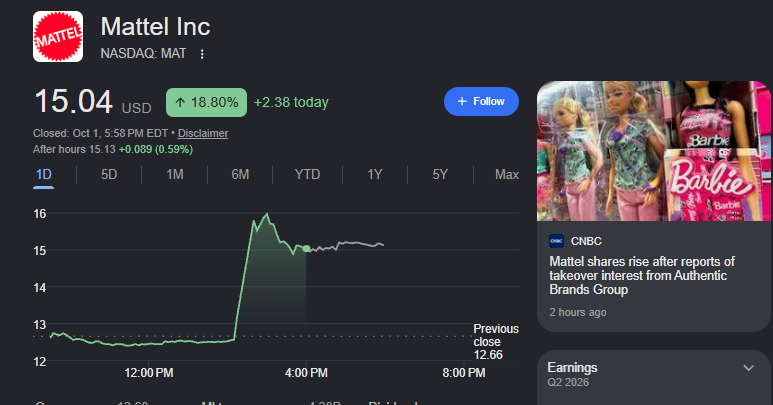Switch chart to 1M range

175,174
